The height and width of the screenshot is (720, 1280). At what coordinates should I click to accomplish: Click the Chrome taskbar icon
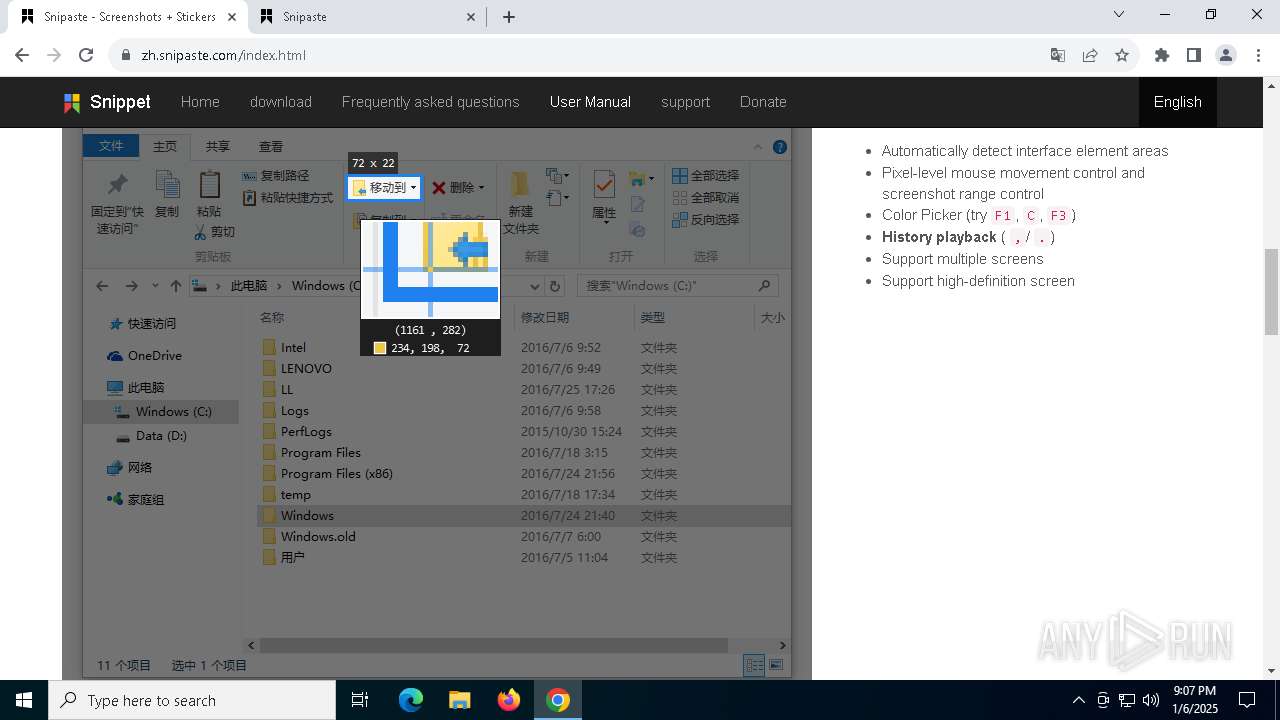[558, 700]
